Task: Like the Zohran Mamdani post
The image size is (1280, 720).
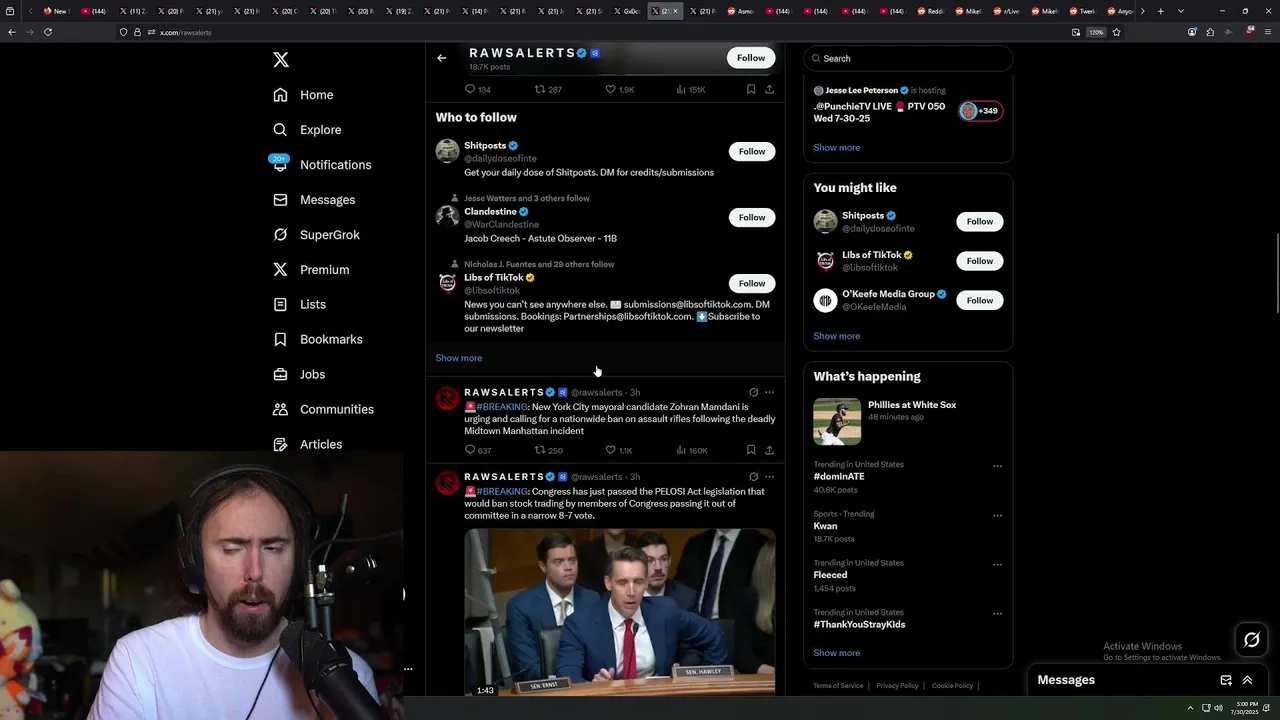Action: coord(610,450)
